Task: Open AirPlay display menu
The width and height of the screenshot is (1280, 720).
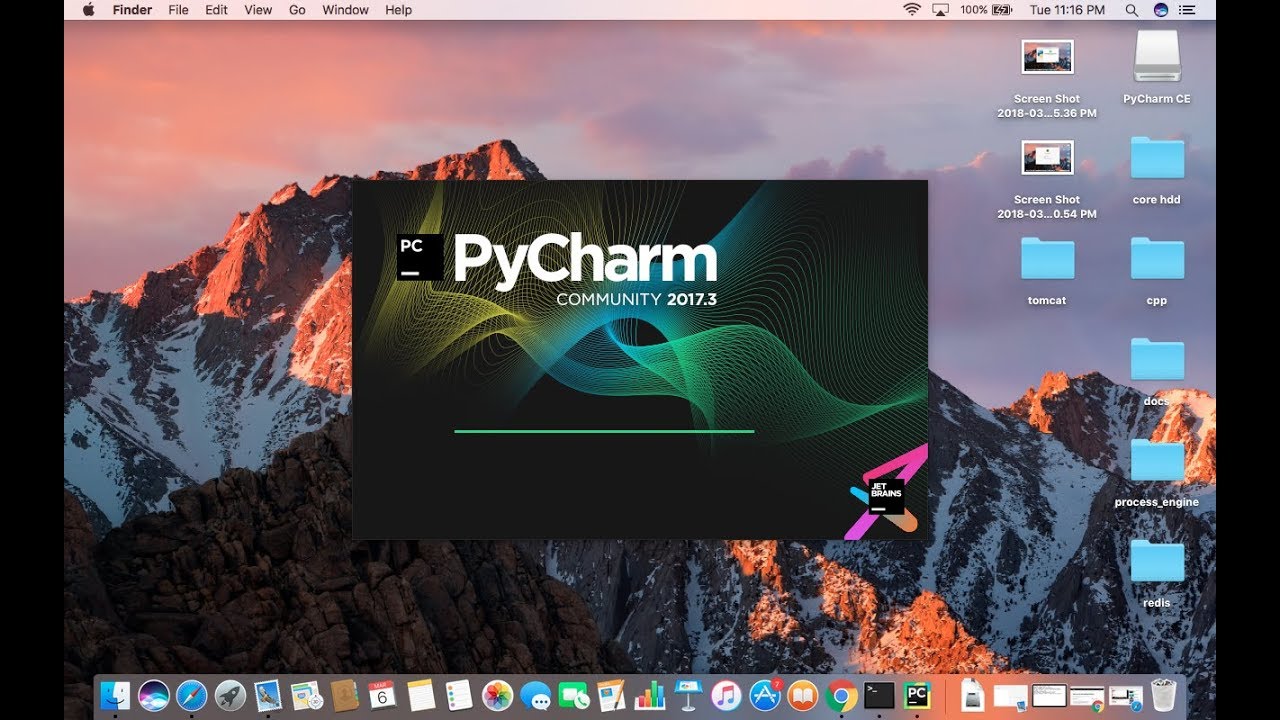Action: coord(940,10)
